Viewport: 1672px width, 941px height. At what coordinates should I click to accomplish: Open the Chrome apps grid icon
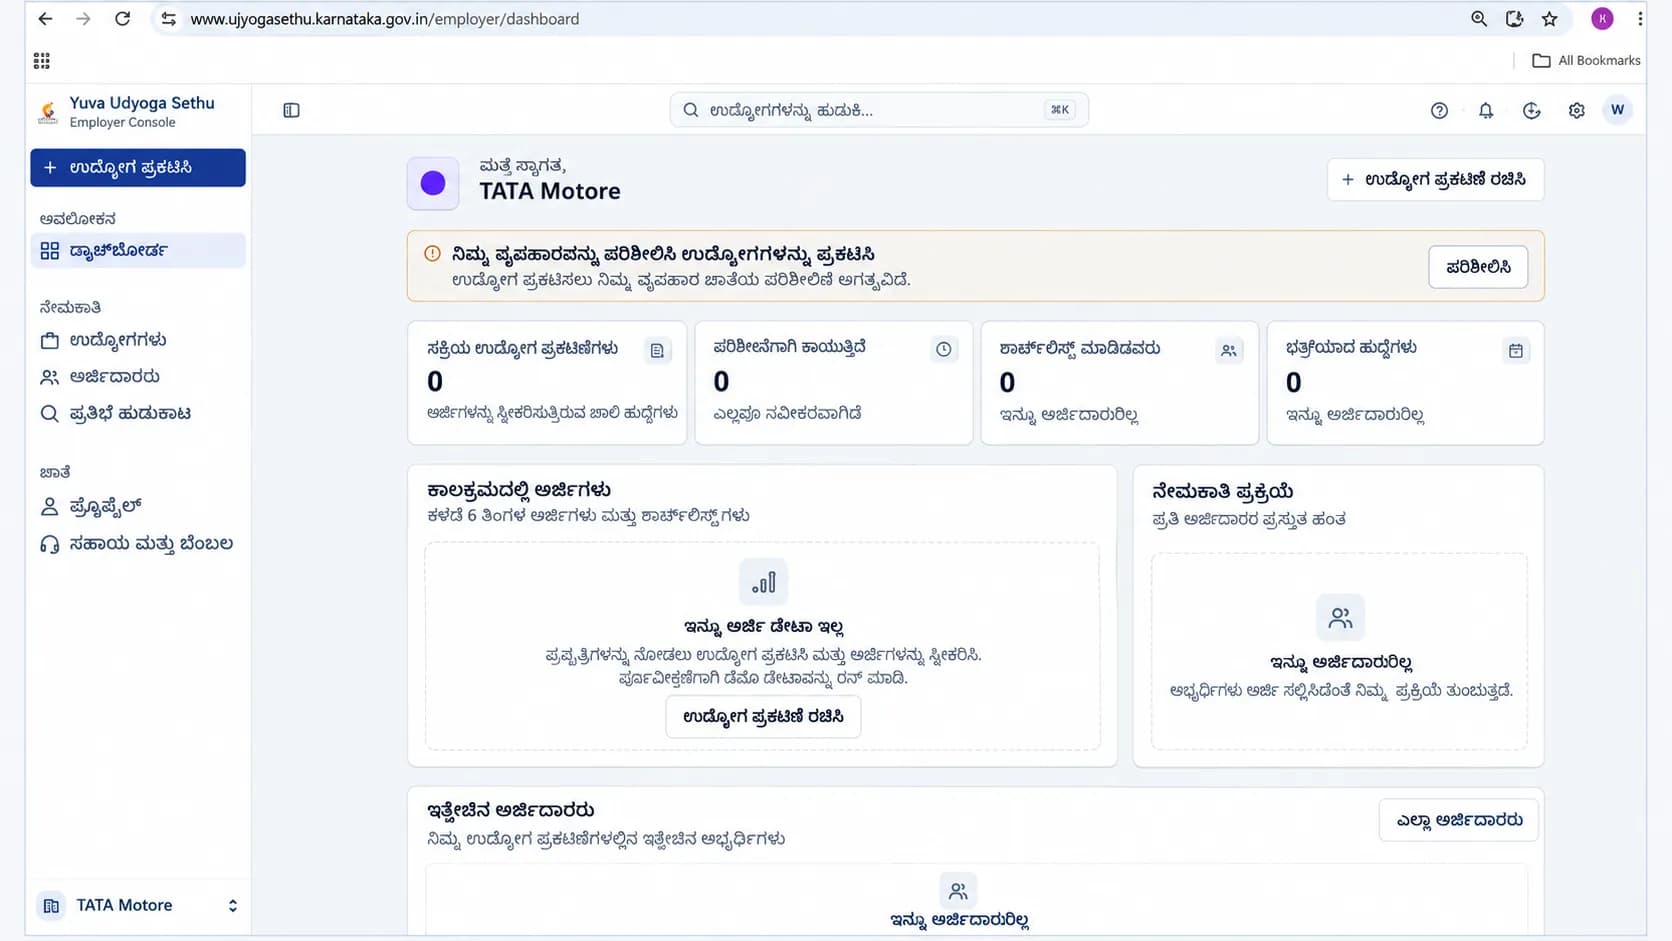tap(41, 61)
